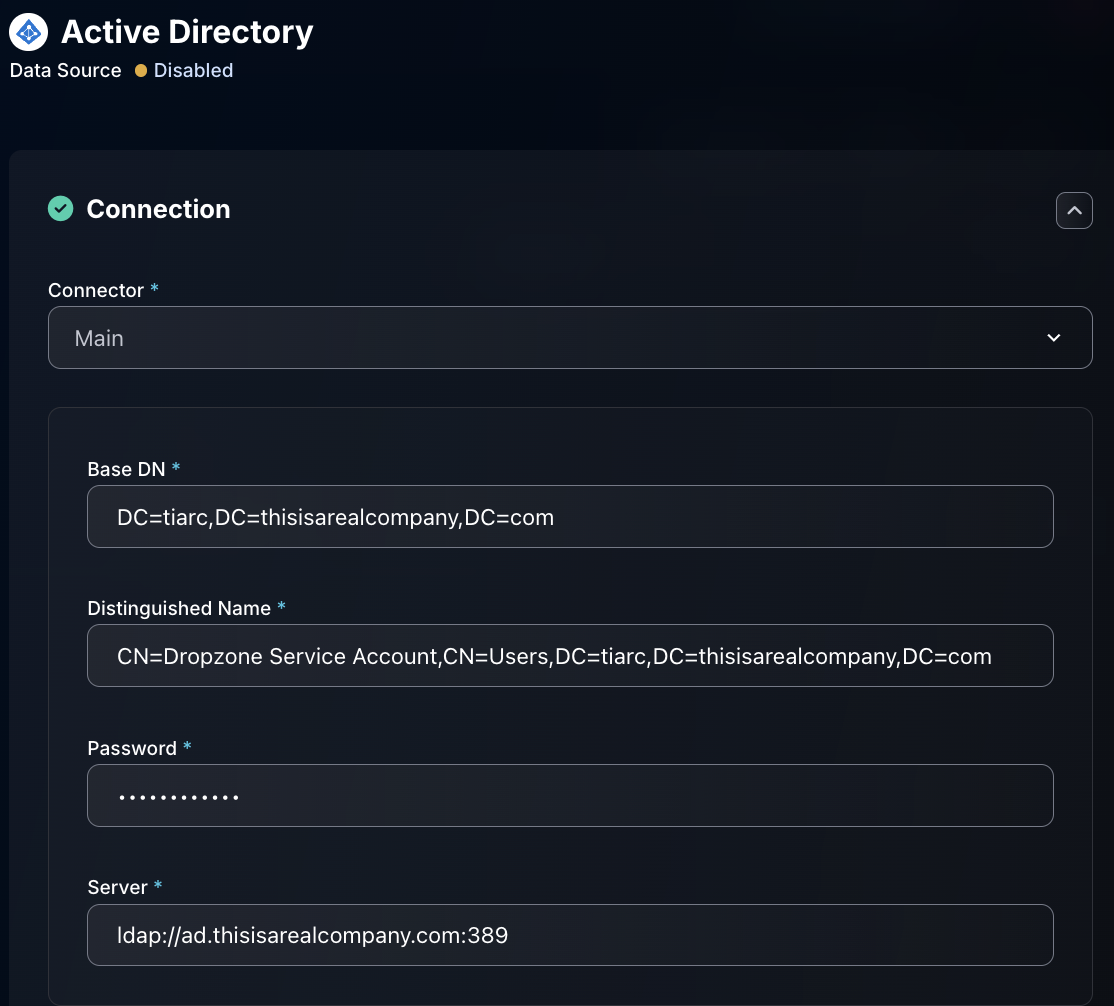Click the masked password dots
This screenshot has height=1006, width=1114.
[178, 797]
